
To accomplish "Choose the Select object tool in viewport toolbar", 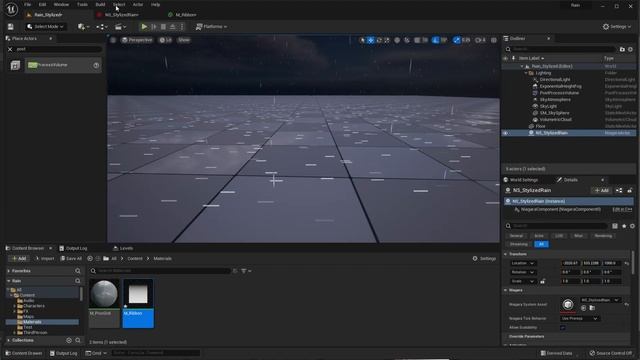I will click(362, 40).
